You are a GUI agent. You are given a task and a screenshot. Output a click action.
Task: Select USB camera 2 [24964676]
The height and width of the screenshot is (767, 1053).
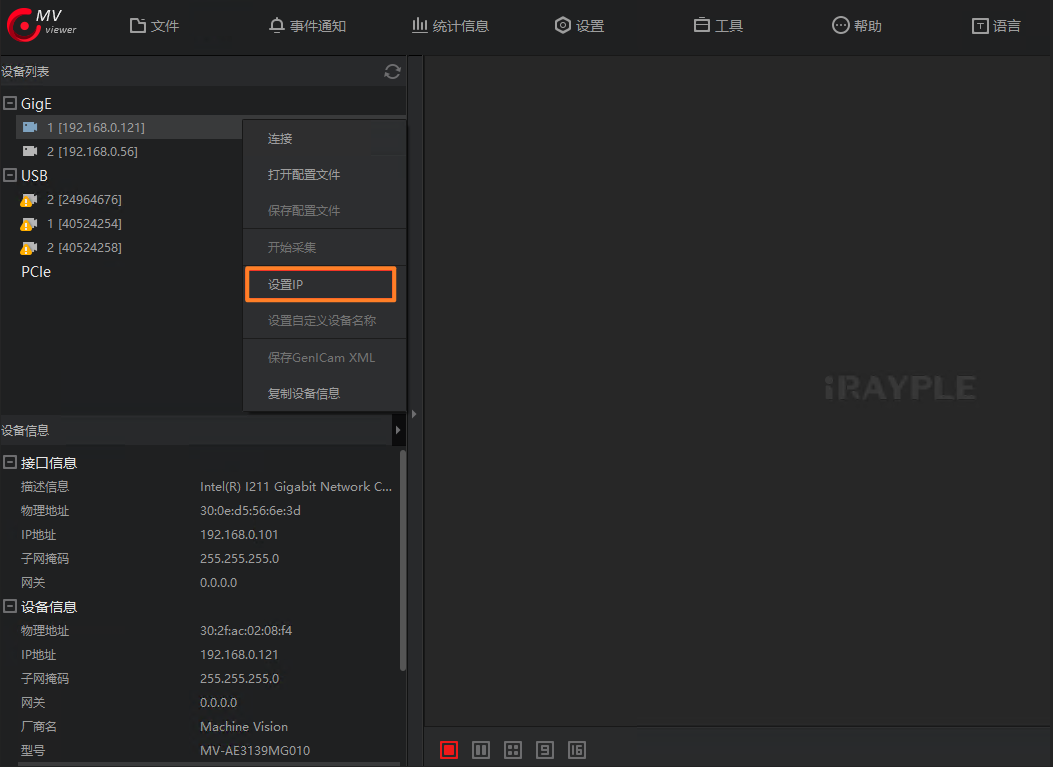click(83, 200)
